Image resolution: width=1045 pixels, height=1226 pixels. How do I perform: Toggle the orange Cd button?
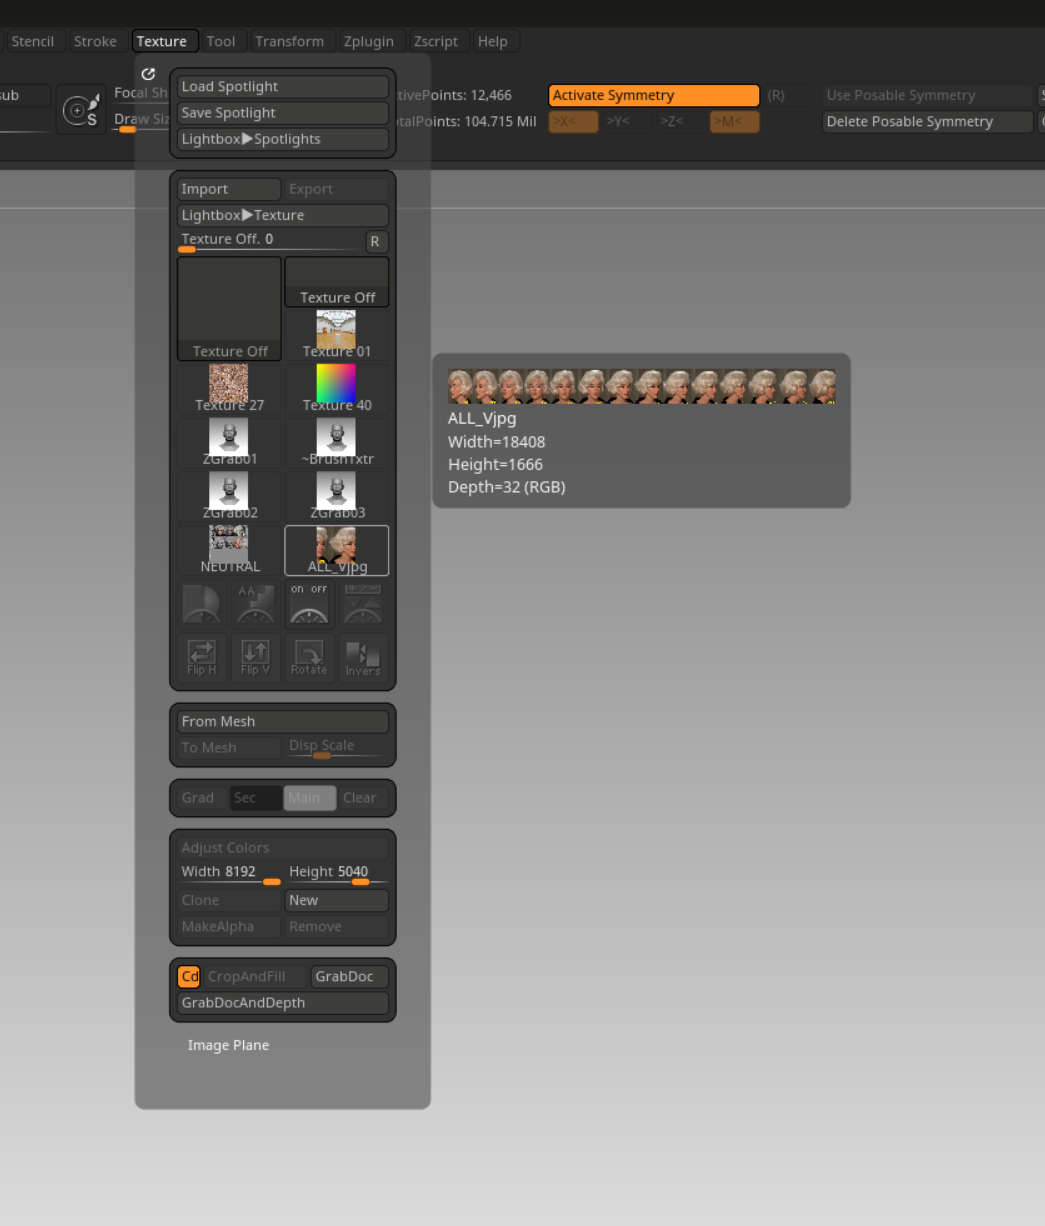point(189,977)
